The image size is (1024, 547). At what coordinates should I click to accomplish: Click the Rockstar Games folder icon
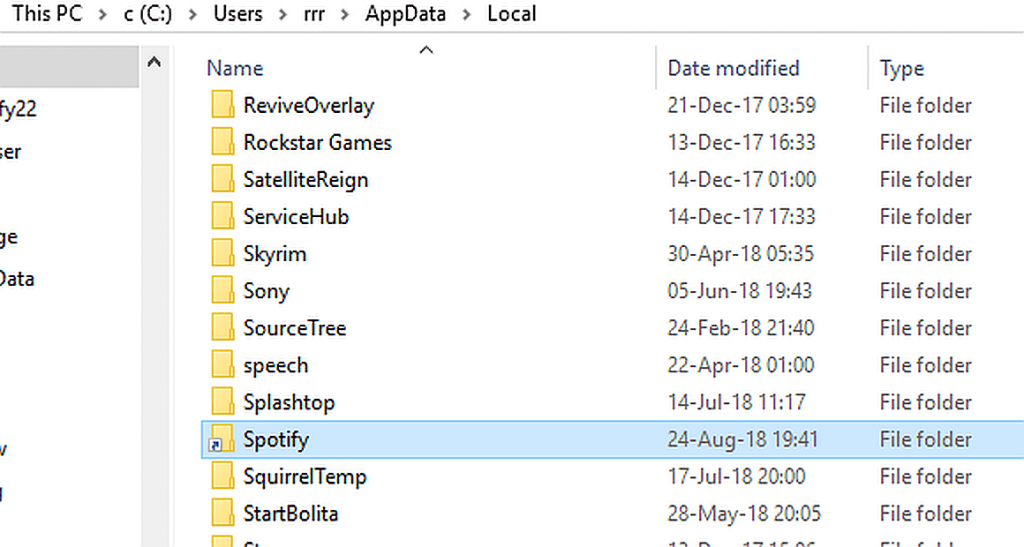pyautogui.click(x=222, y=143)
